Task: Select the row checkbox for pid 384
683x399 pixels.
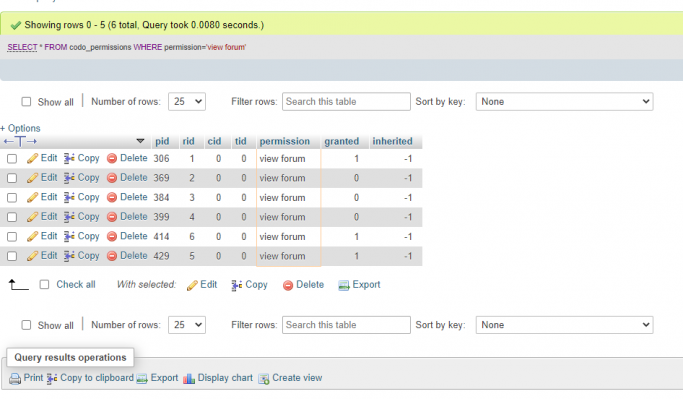Action: [x=12, y=198]
